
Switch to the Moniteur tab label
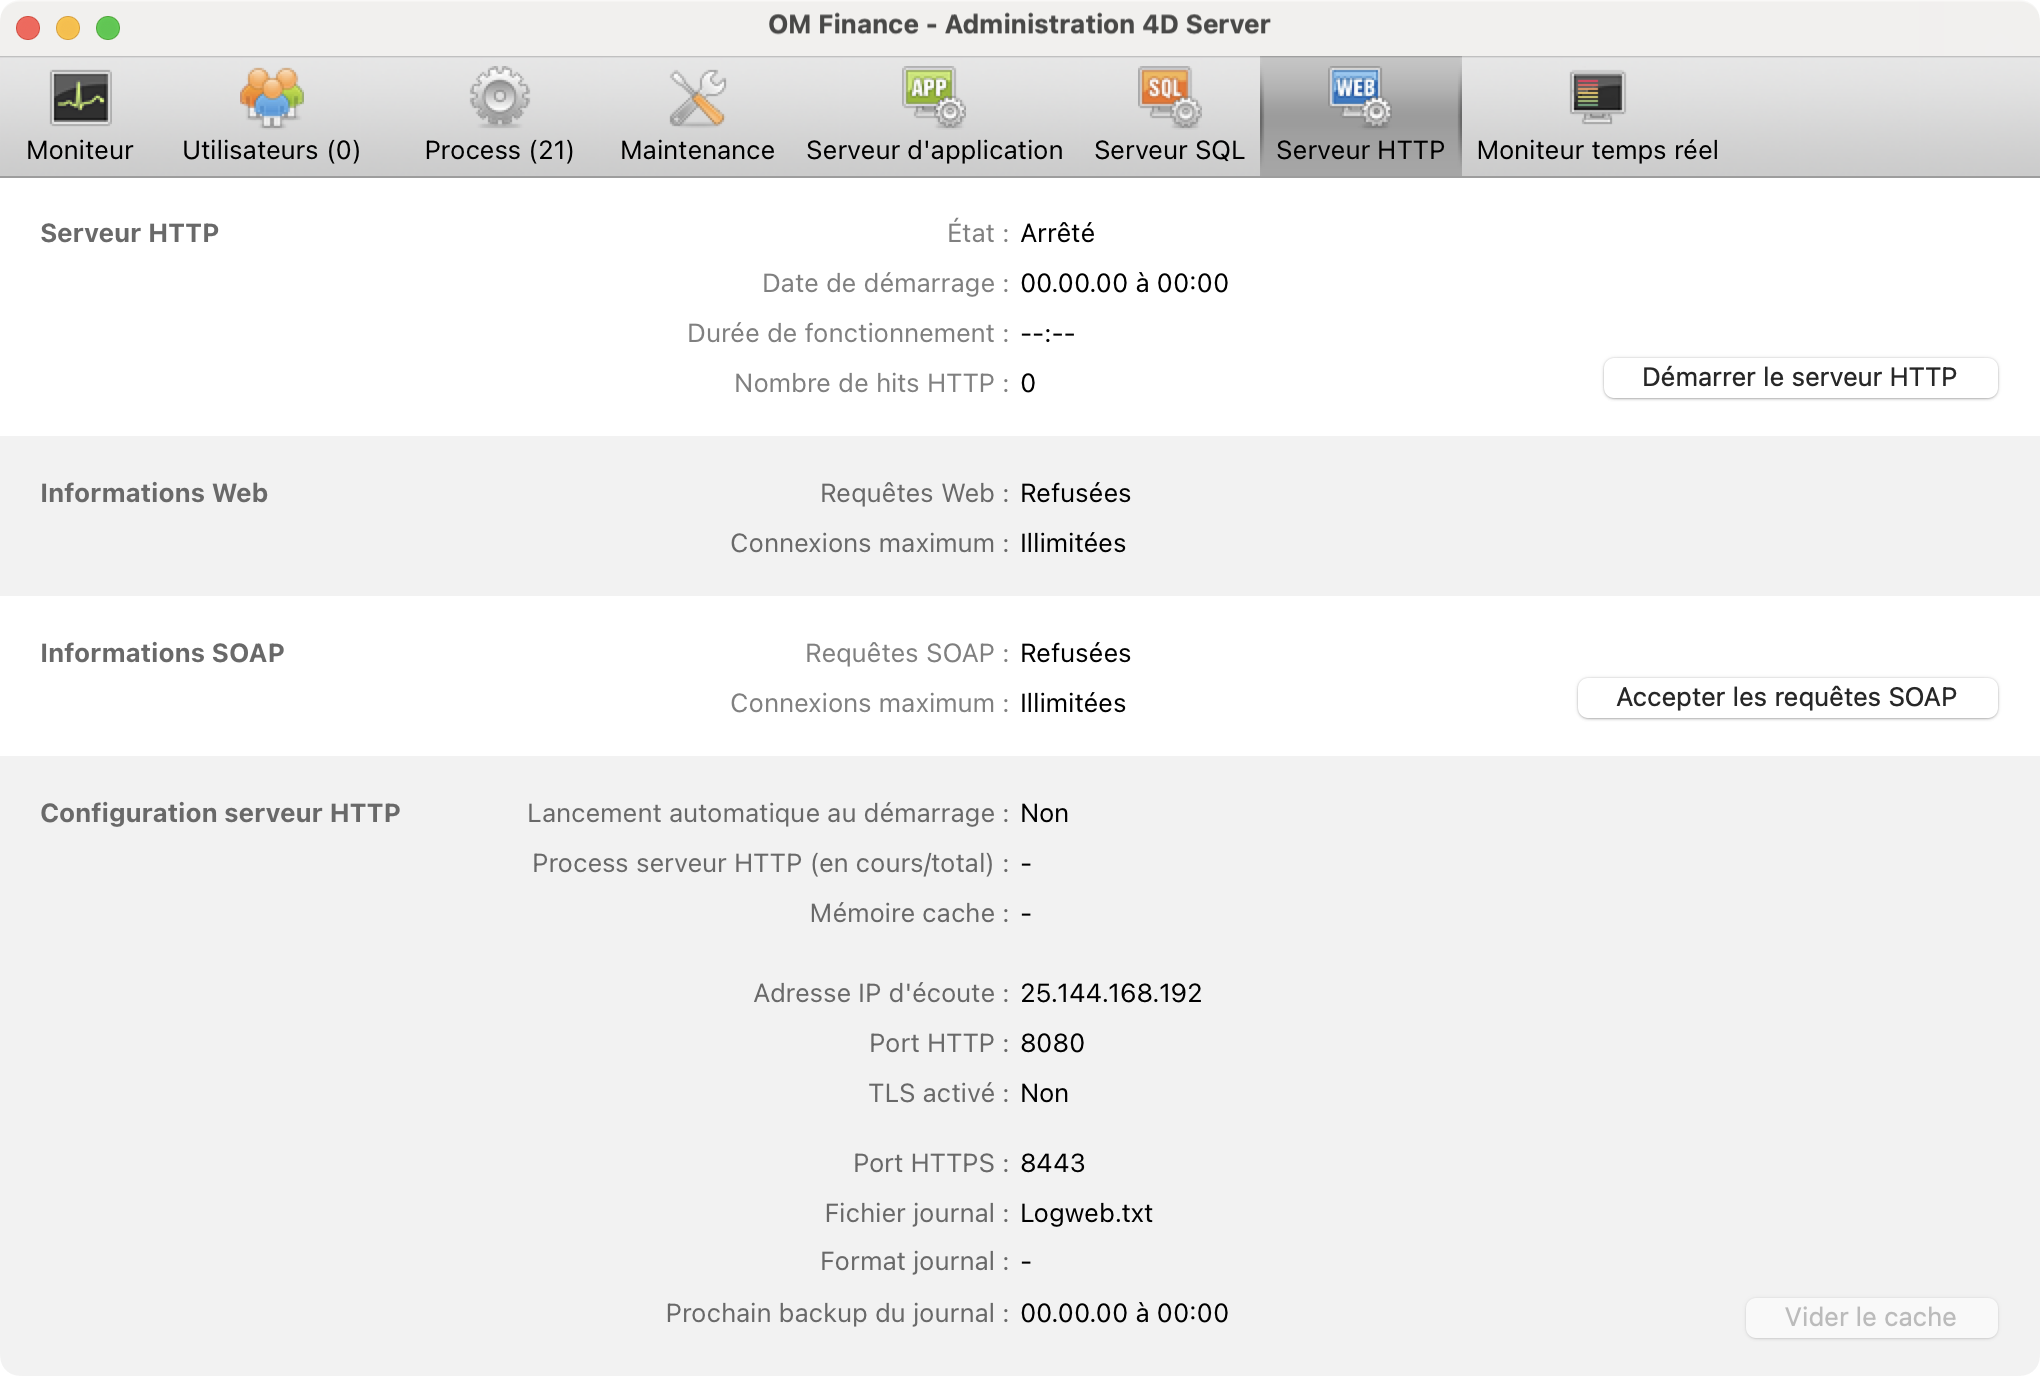(80, 150)
